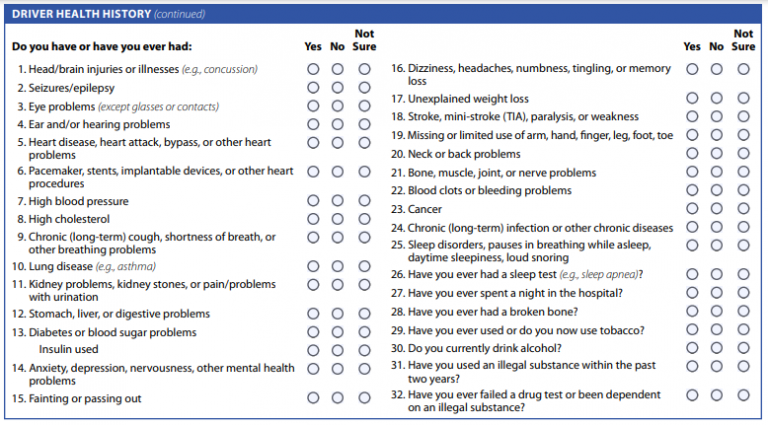Select Yes for unexplained weight loss
The image size is (768, 425).
pos(692,99)
